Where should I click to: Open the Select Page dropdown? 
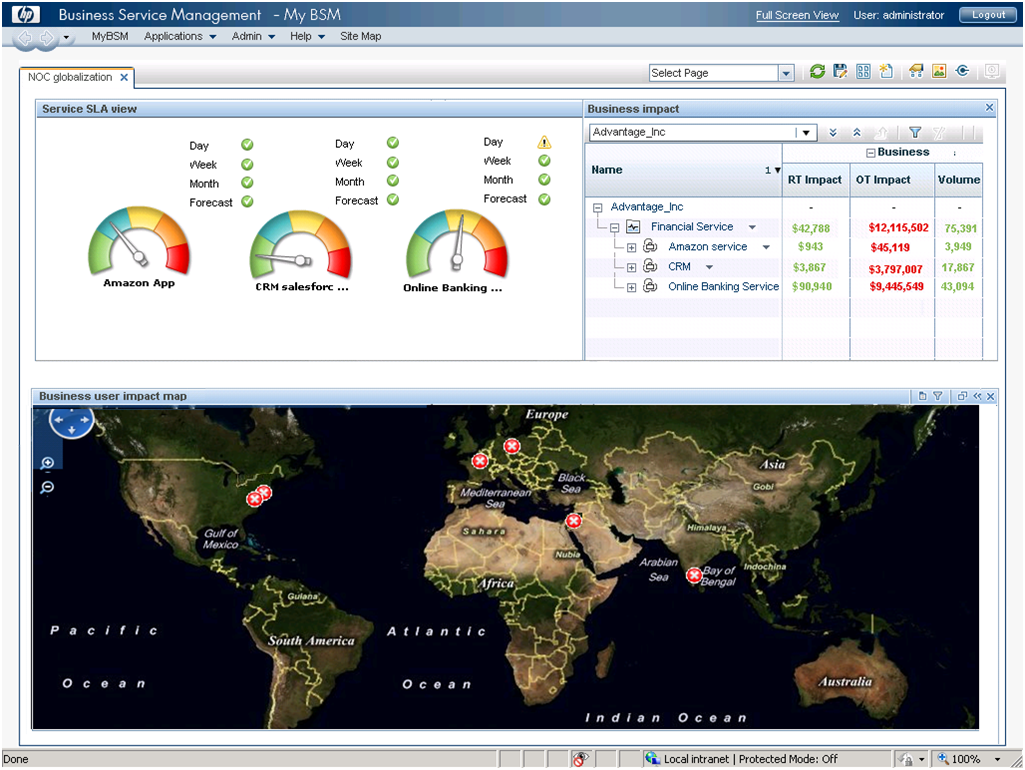[x=786, y=73]
